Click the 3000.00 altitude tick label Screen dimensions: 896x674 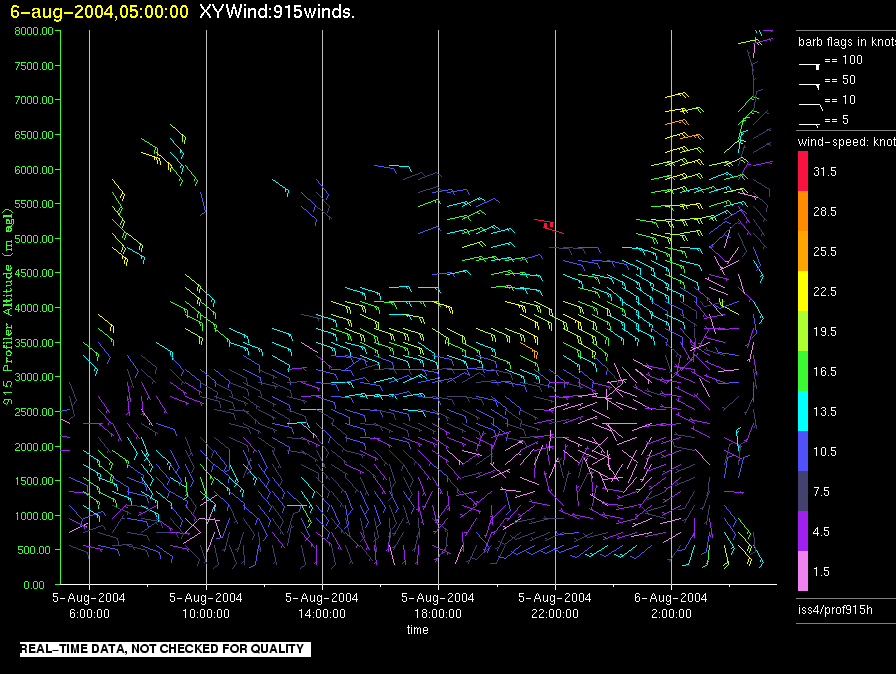click(x=34, y=377)
